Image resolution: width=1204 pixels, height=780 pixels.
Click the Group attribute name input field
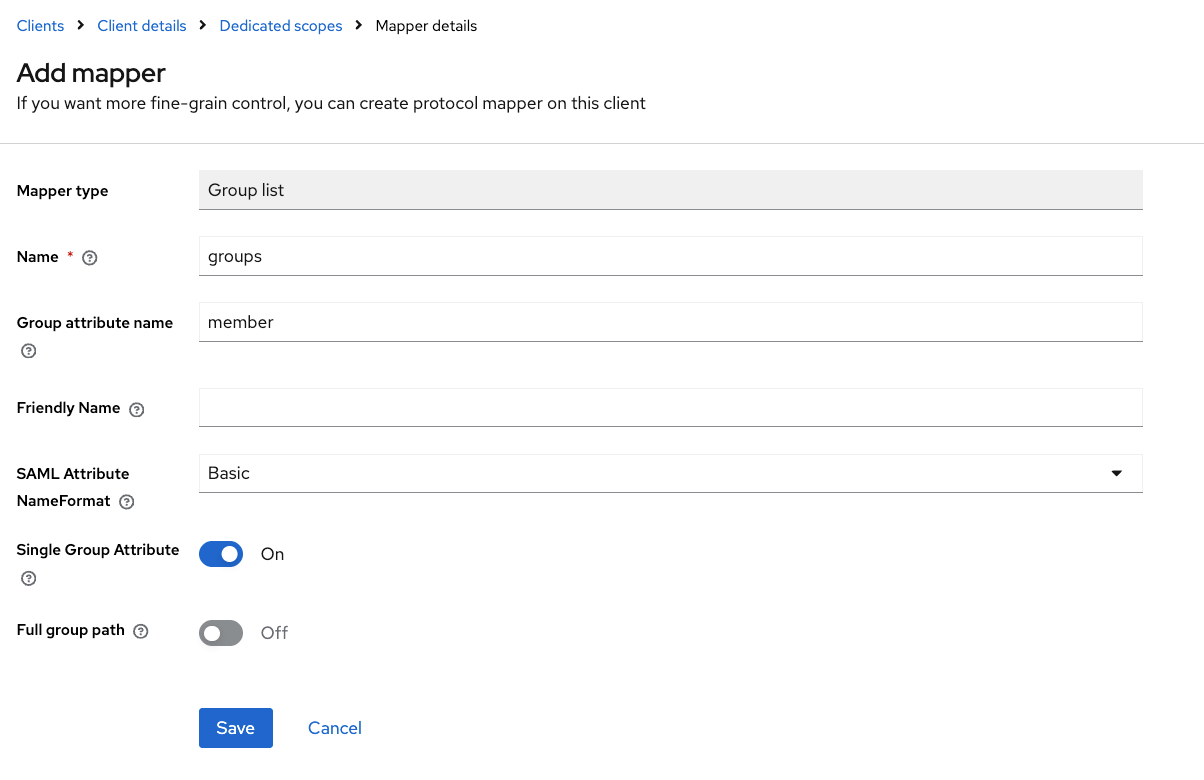(670, 322)
